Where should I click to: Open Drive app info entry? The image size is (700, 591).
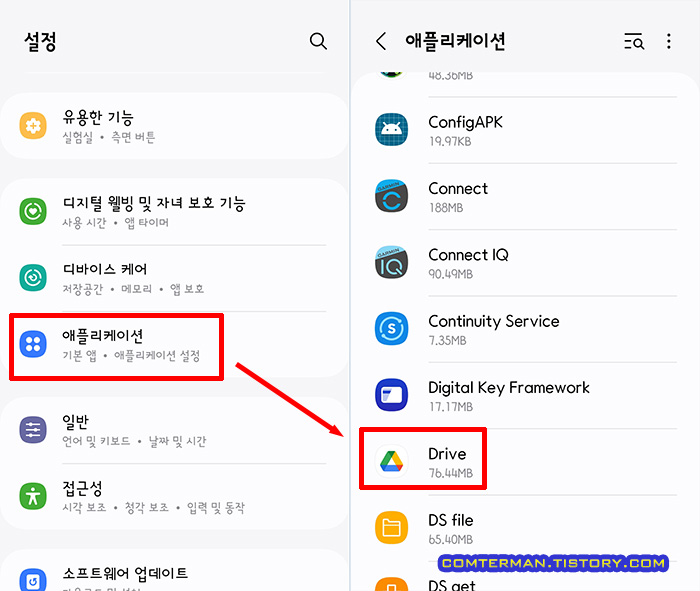(x=525, y=462)
